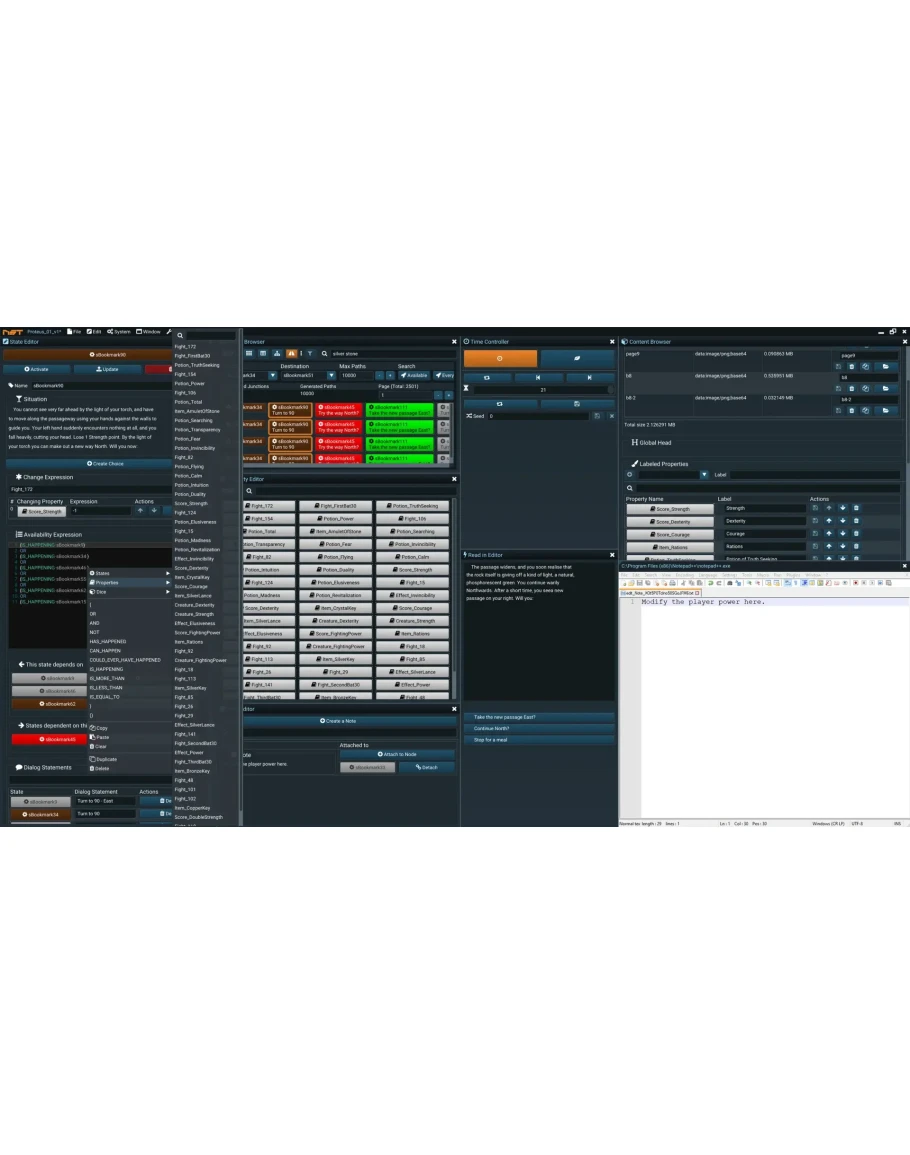Click the eraser button in Time Controller
Image resolution: width=910 pixels, height=1155 pixels.
point(578,358)
